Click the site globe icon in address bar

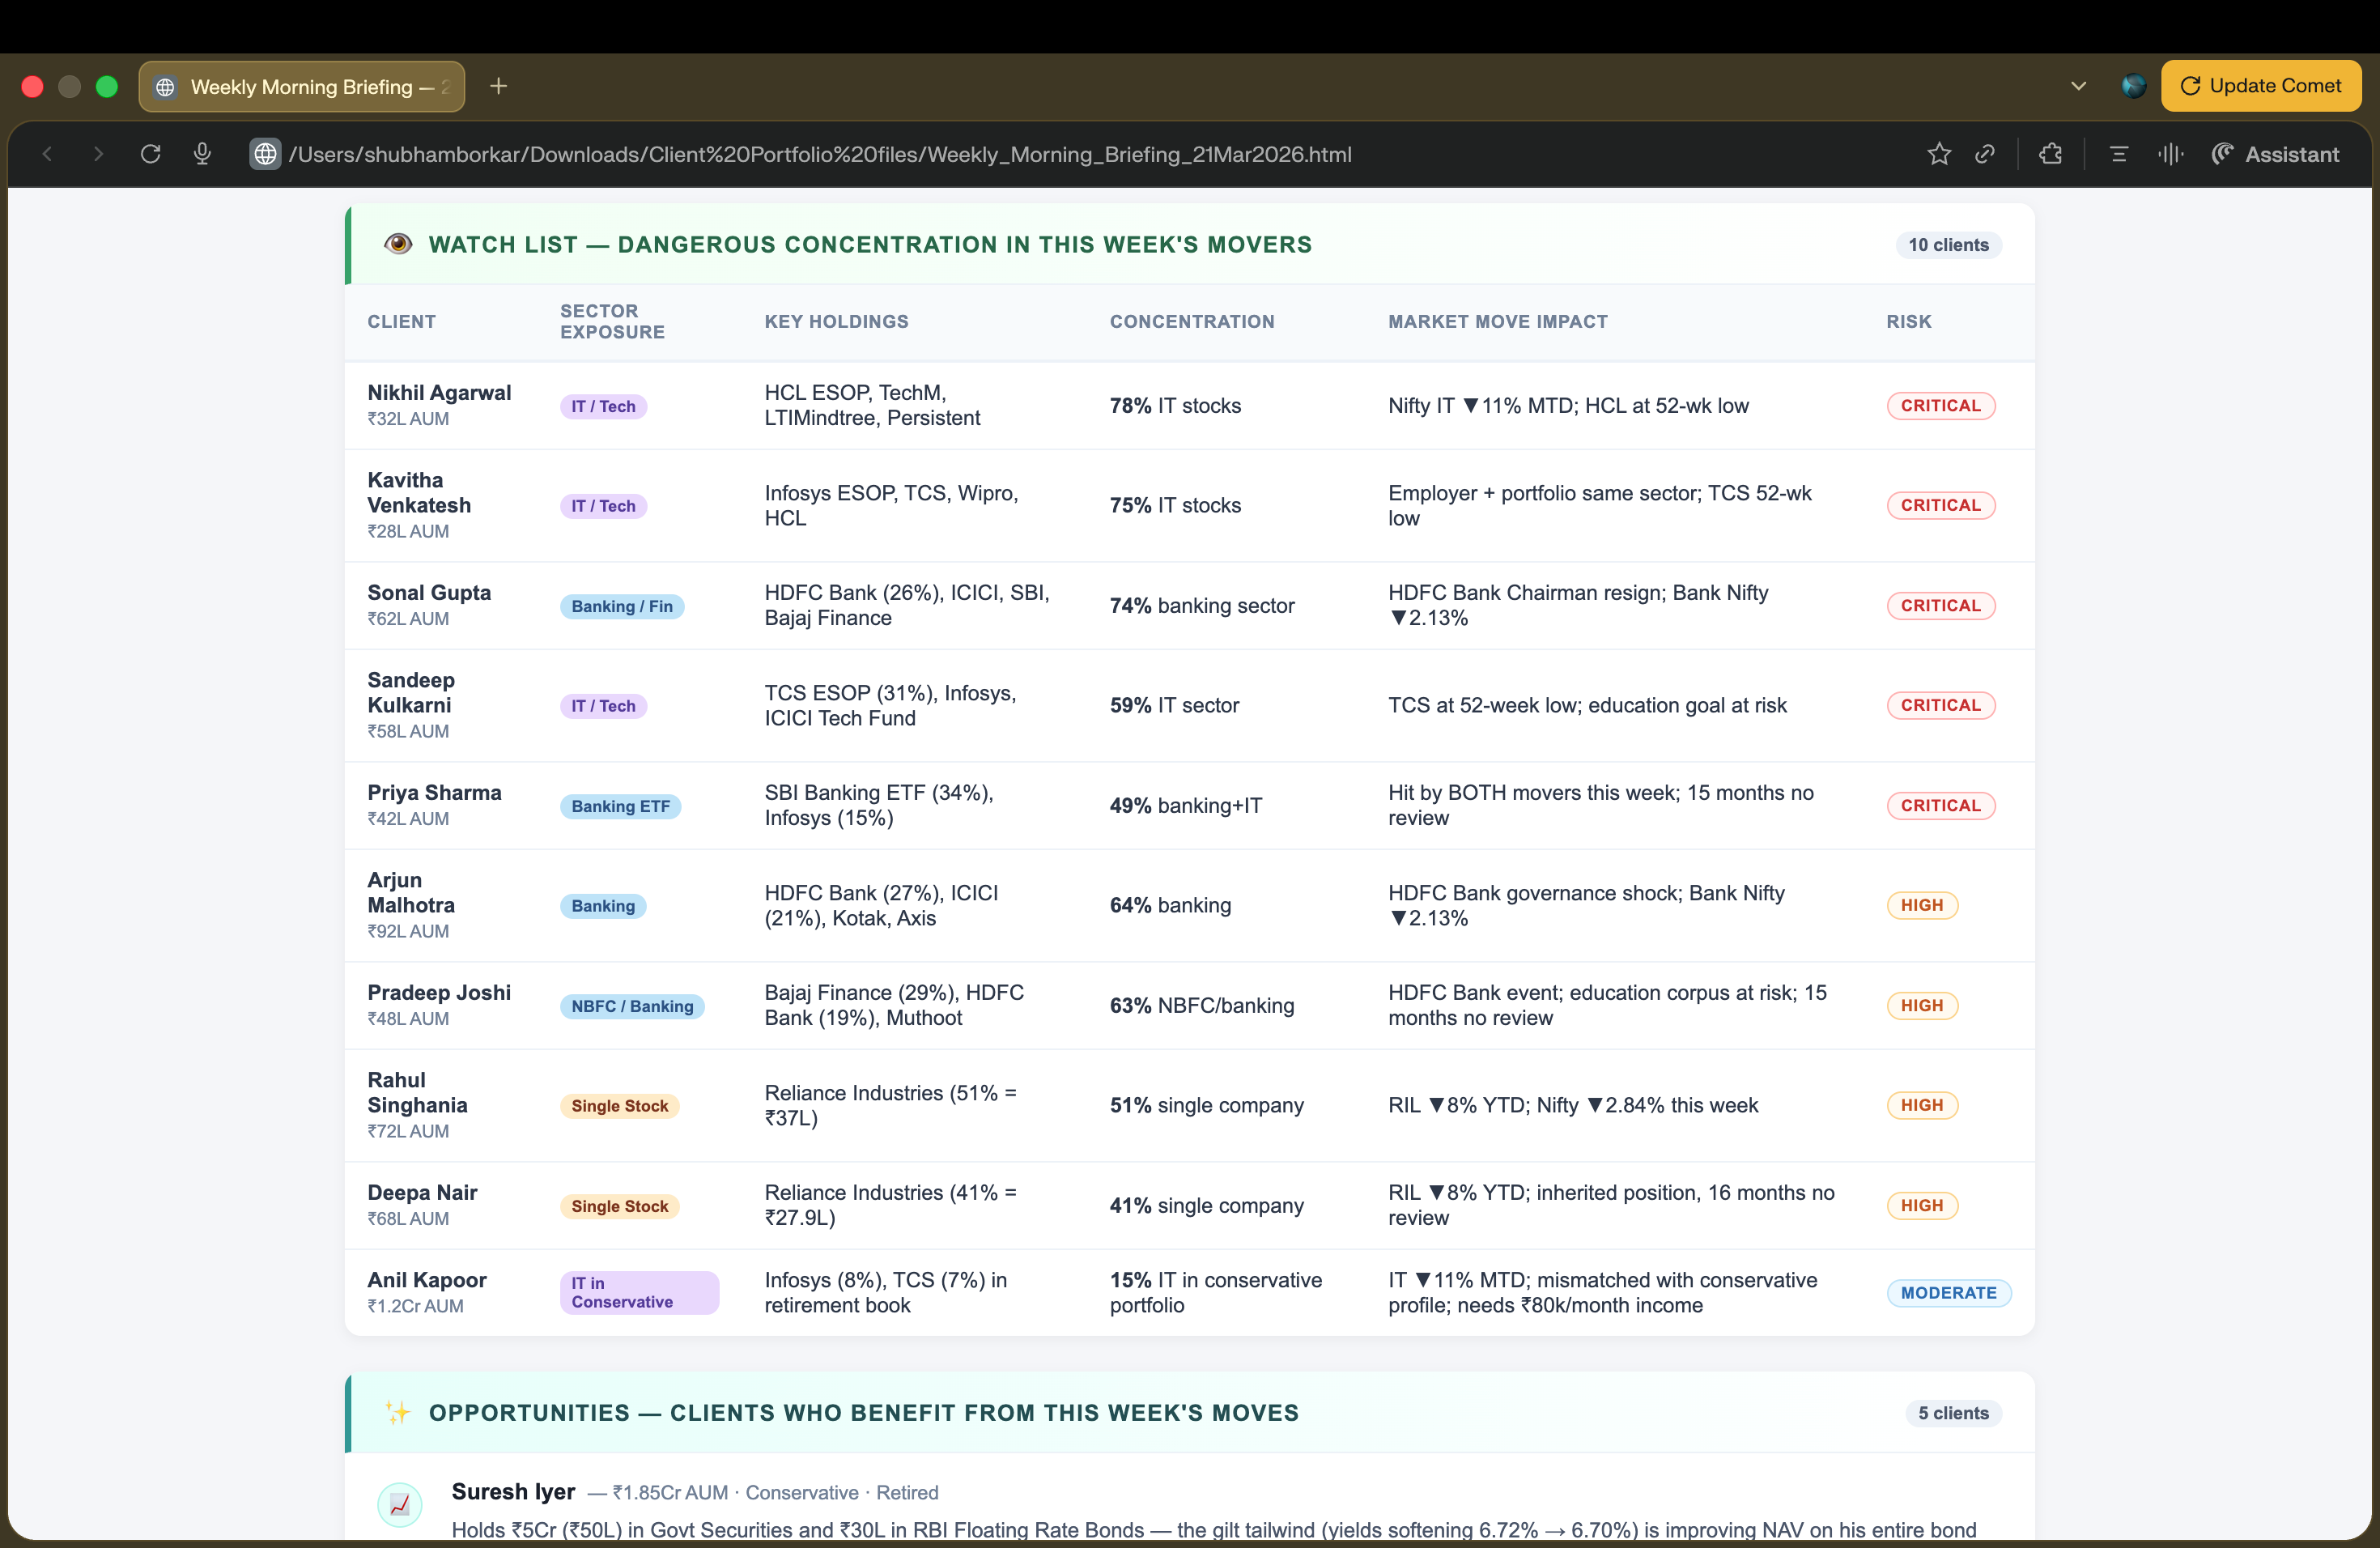265,154
